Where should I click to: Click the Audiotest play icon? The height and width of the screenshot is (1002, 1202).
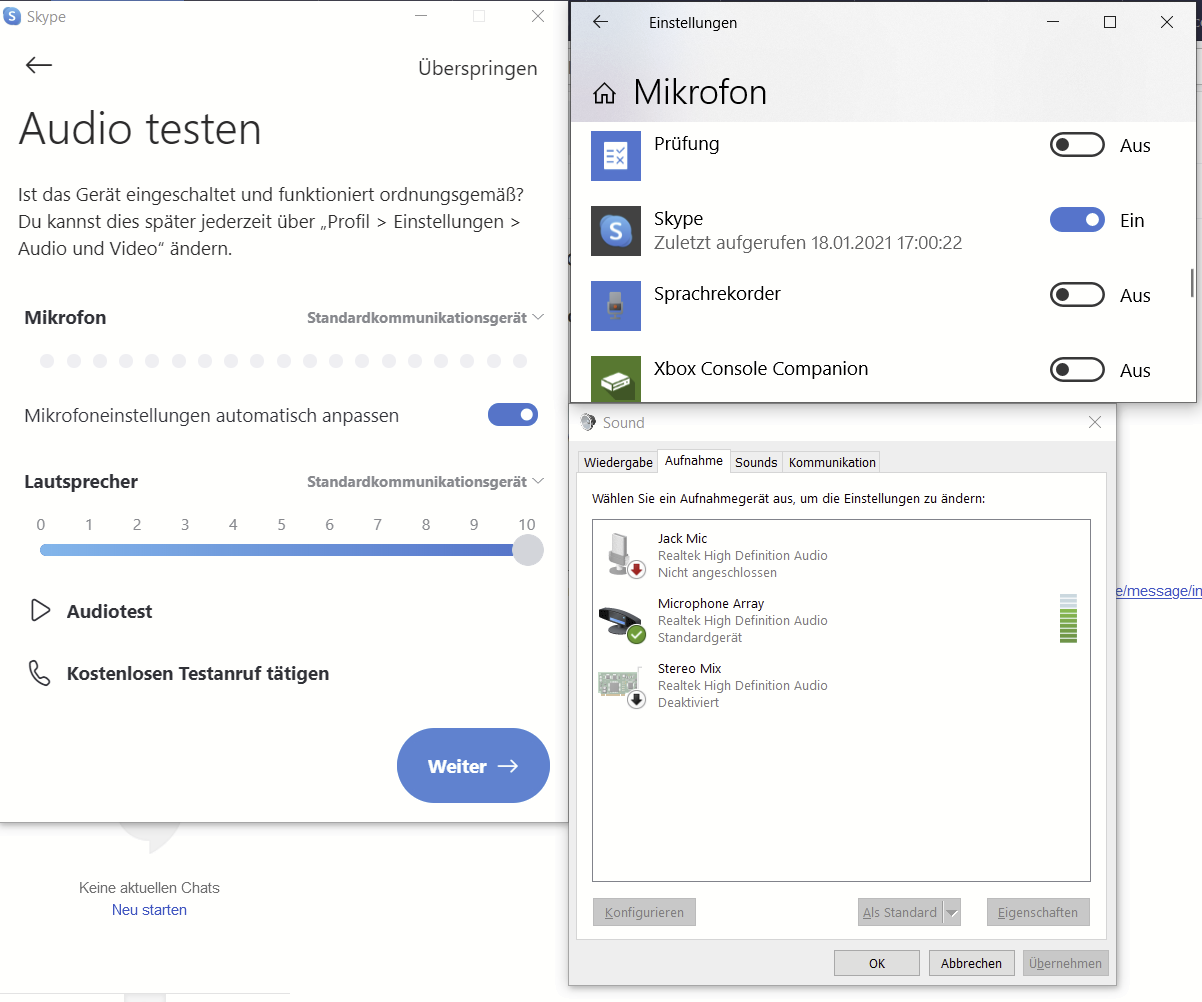tap(40, 611)
